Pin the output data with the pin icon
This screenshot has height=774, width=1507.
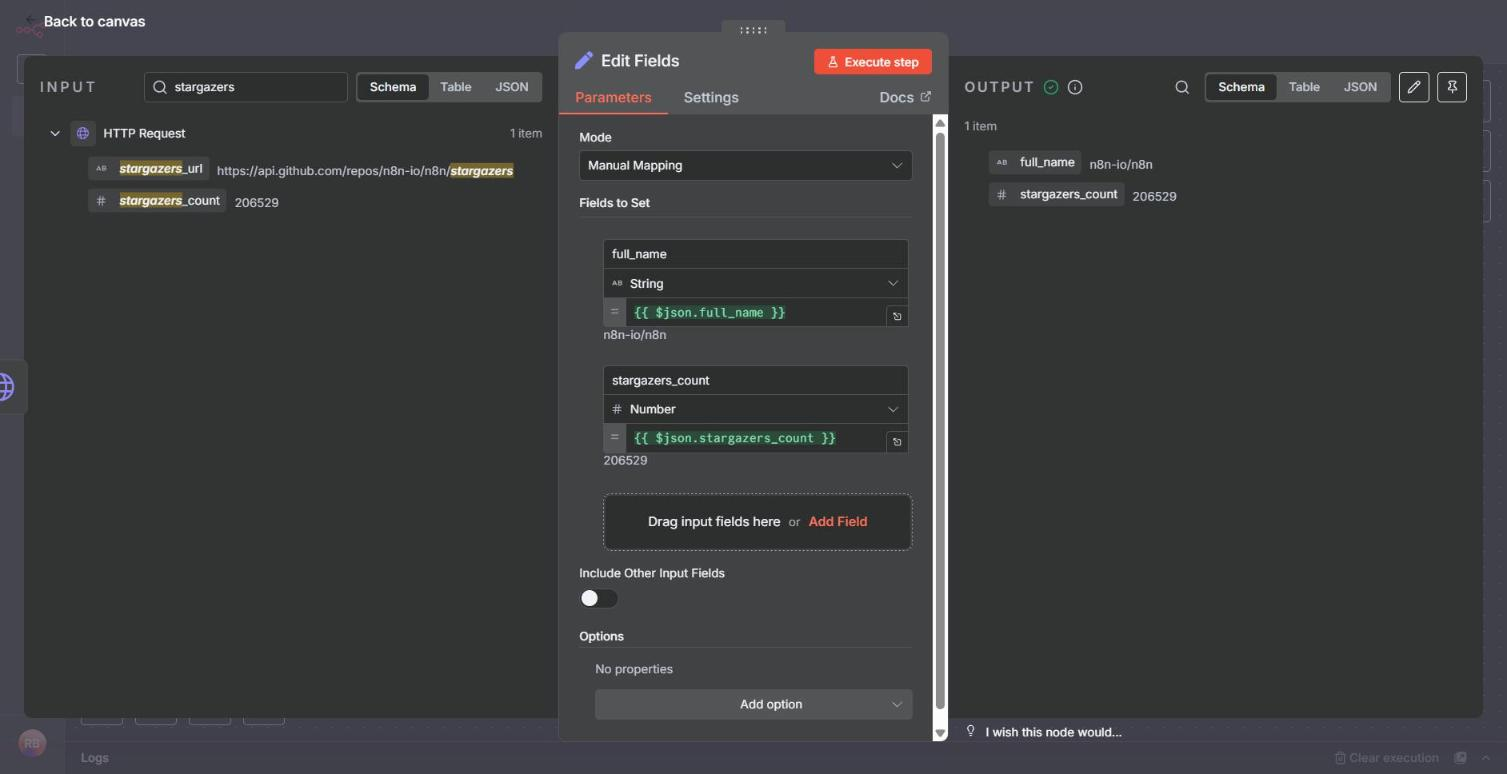pyautogui.click(x=1452, y=87)
